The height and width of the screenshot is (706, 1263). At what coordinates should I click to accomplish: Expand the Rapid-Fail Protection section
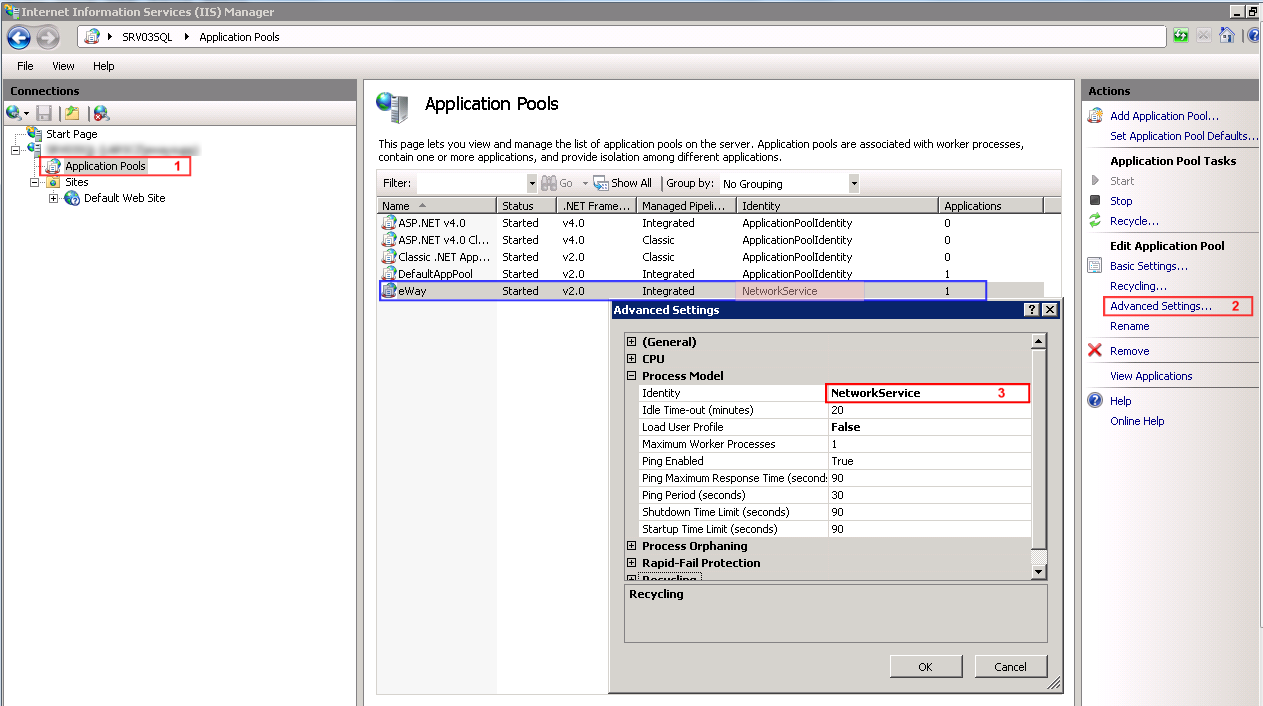632,563
